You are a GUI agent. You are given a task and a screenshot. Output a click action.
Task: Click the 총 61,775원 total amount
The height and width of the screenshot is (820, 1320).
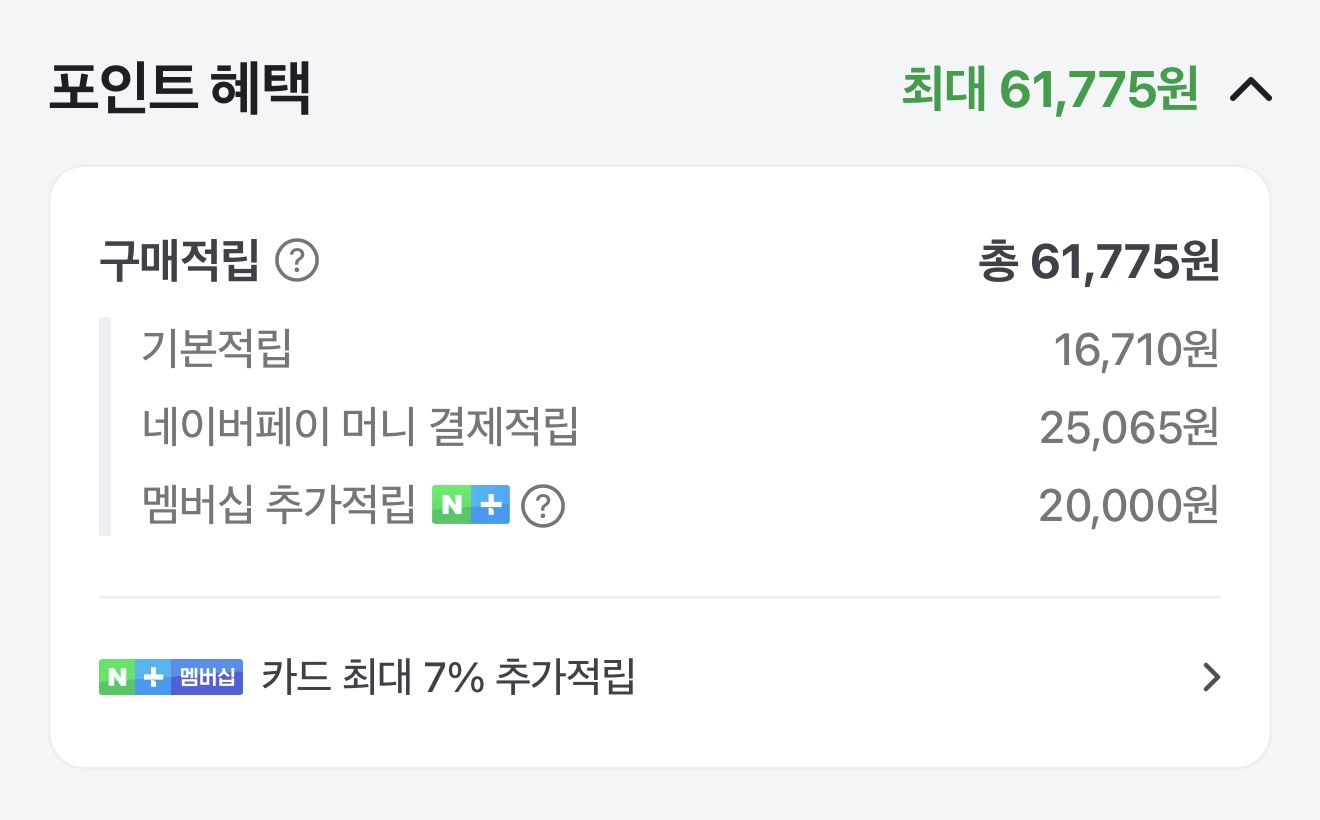[x=1099, y=262]
